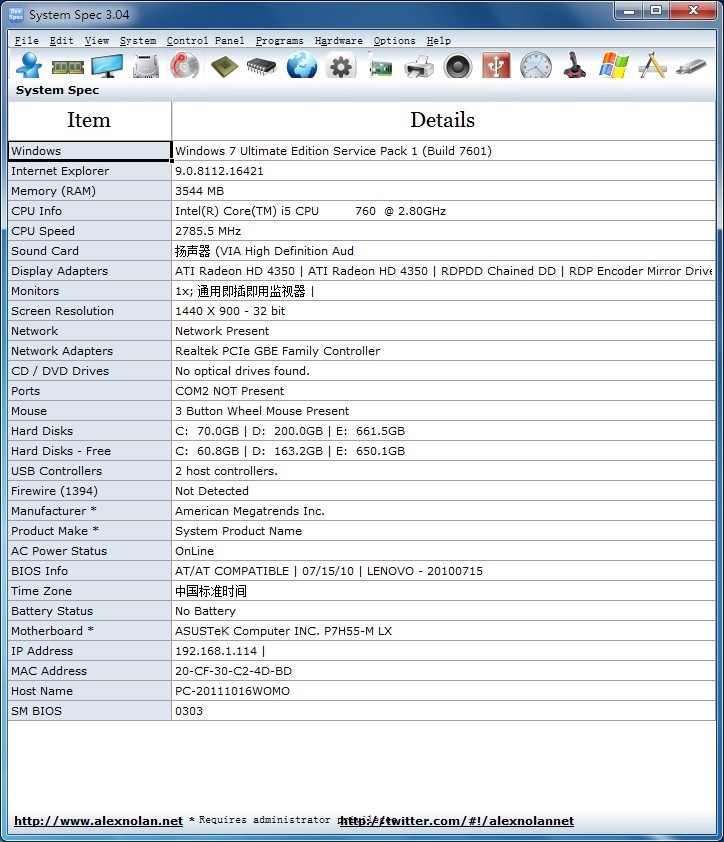Click the Windows flag logo icon
This screenshot has width=724, height=842.
(x=613, y=66)
